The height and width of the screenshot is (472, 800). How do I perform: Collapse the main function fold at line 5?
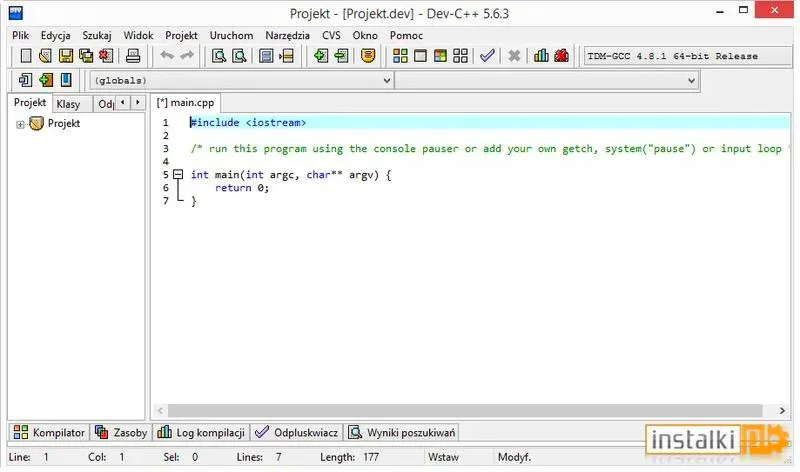click(178, 175)
